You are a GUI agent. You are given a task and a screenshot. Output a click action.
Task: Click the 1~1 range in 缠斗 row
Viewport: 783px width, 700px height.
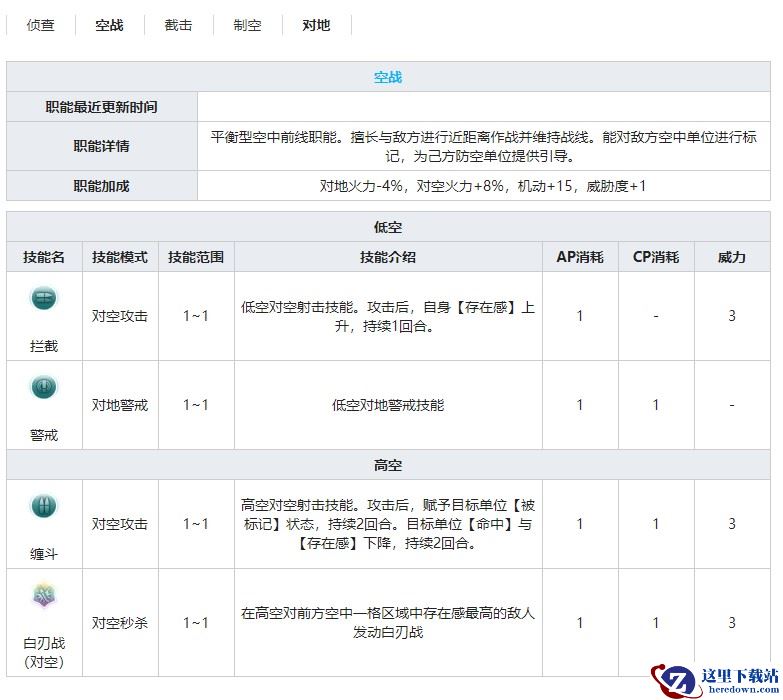196,524
